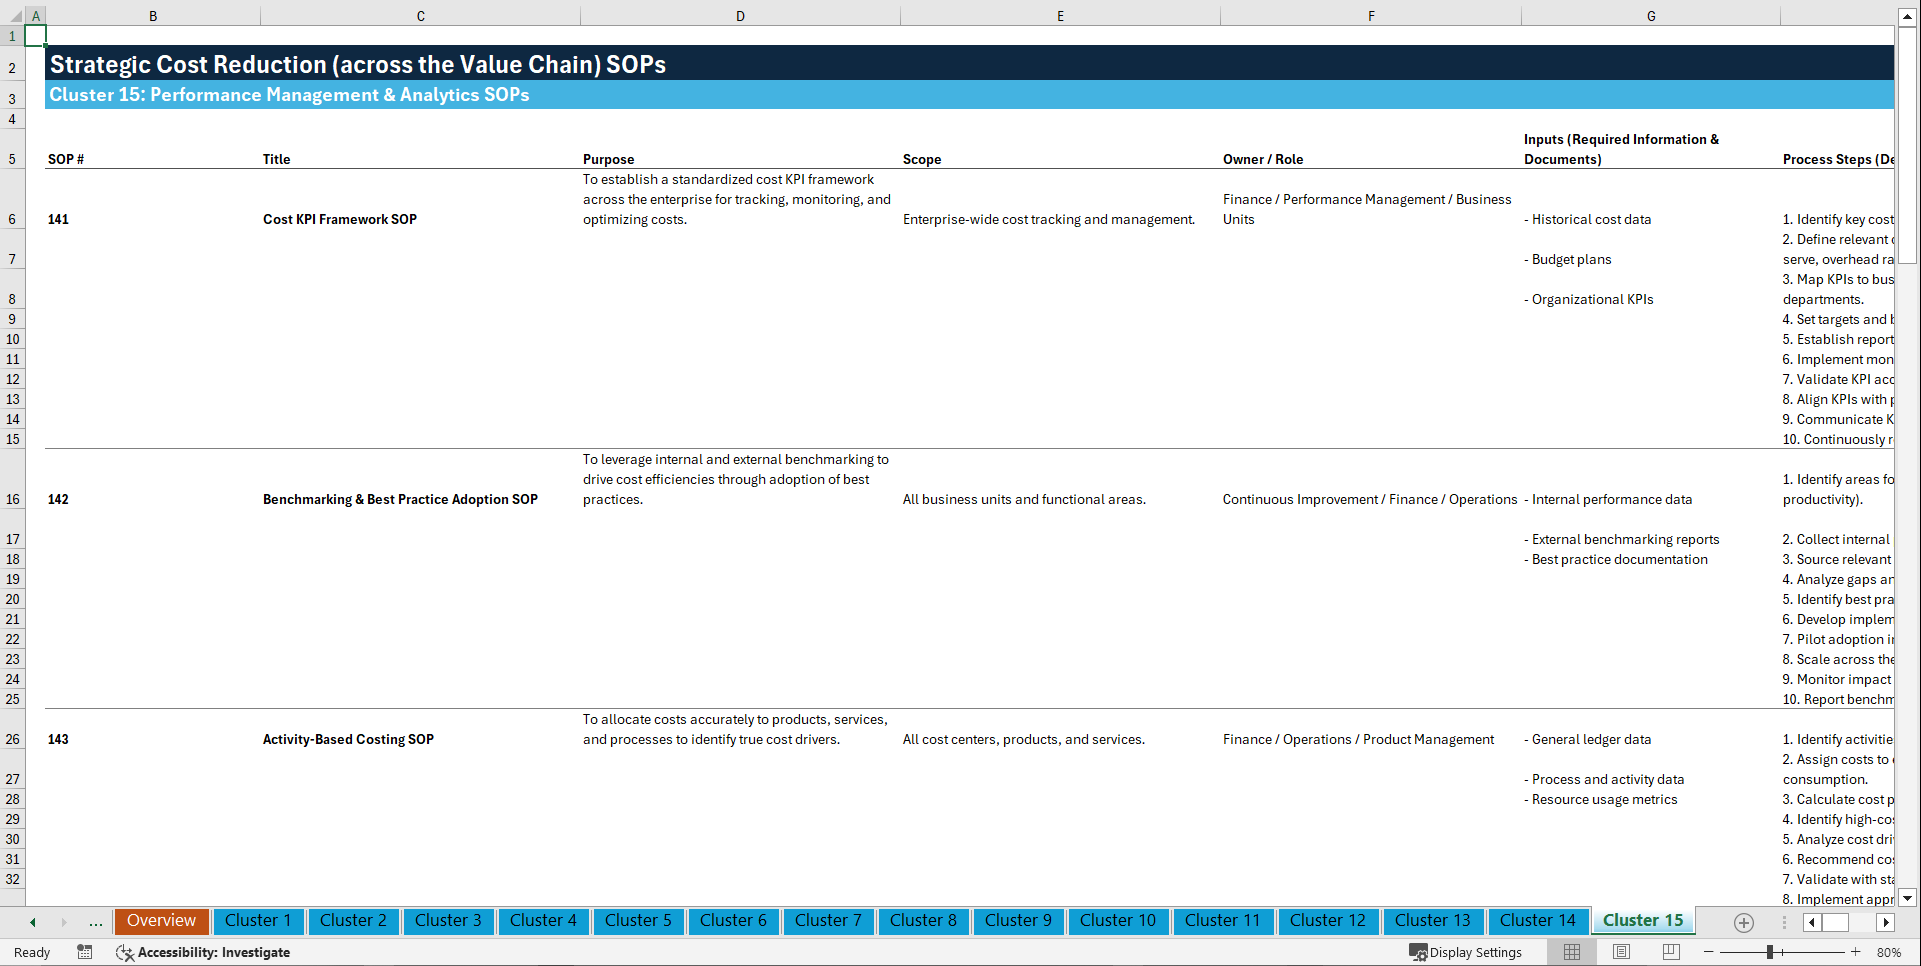
Task: Start recording a macro from the status bar
Action: [85, 952]
